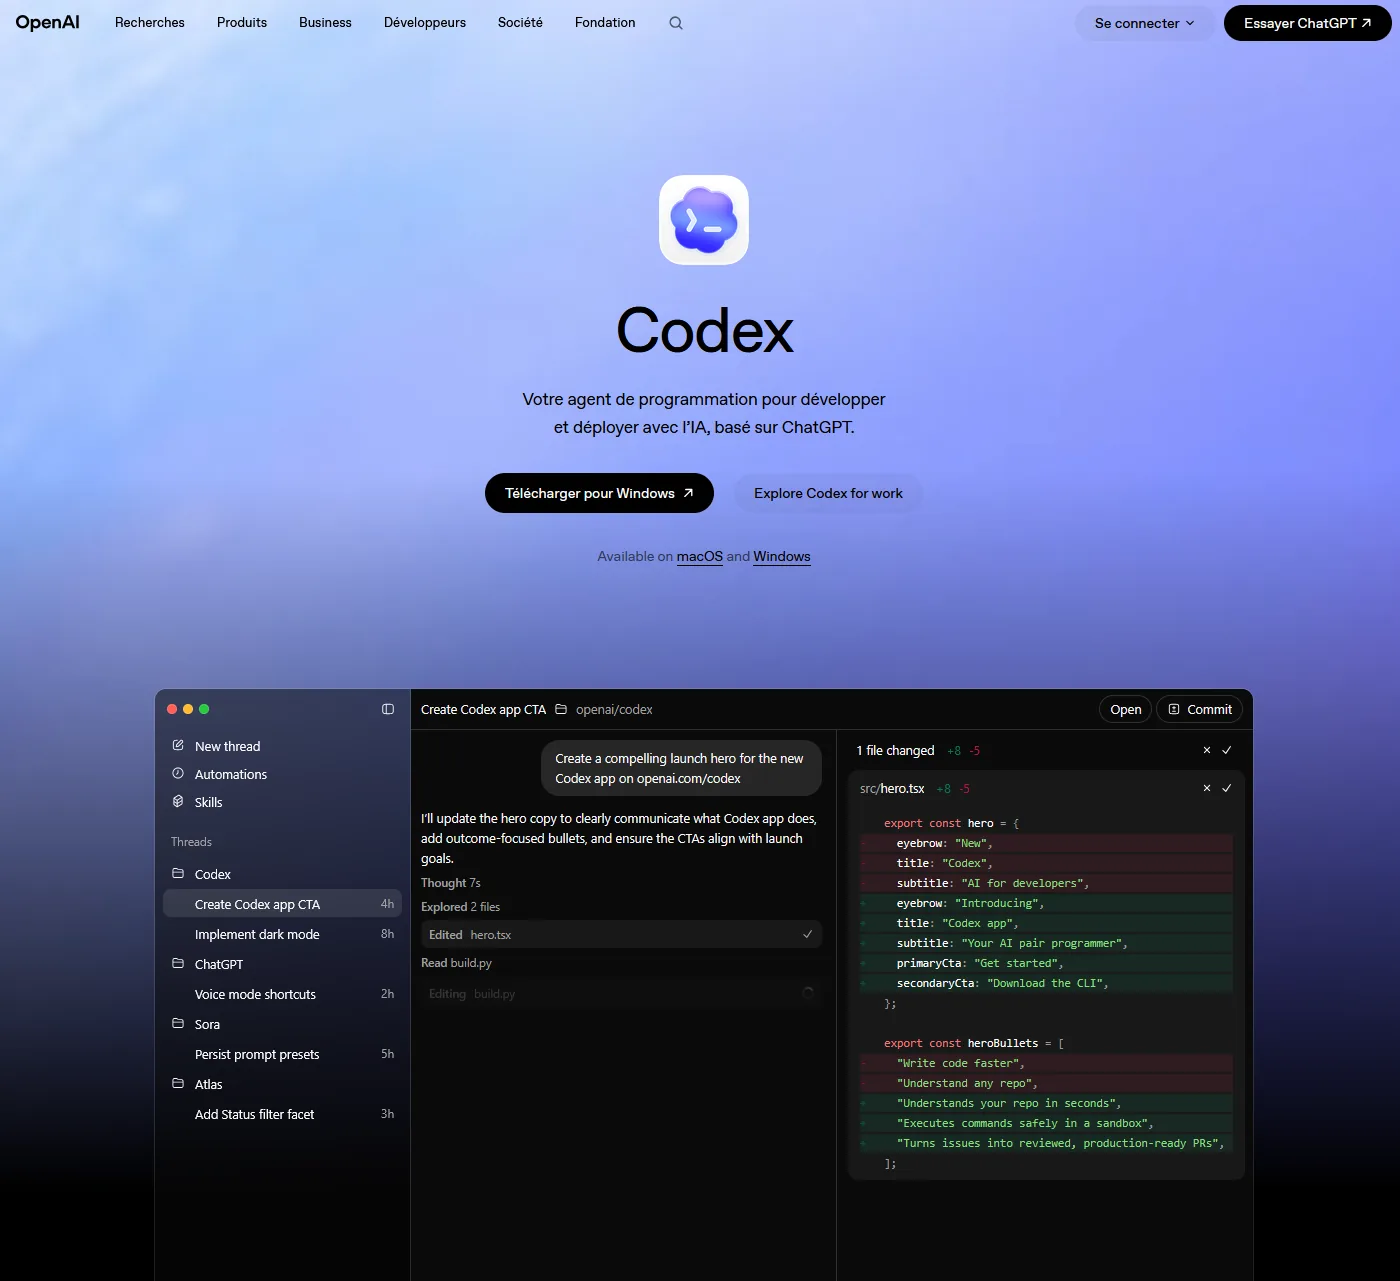Click the Codex app cloud icon
The image size is (1400, 1281).
(704, 220)
